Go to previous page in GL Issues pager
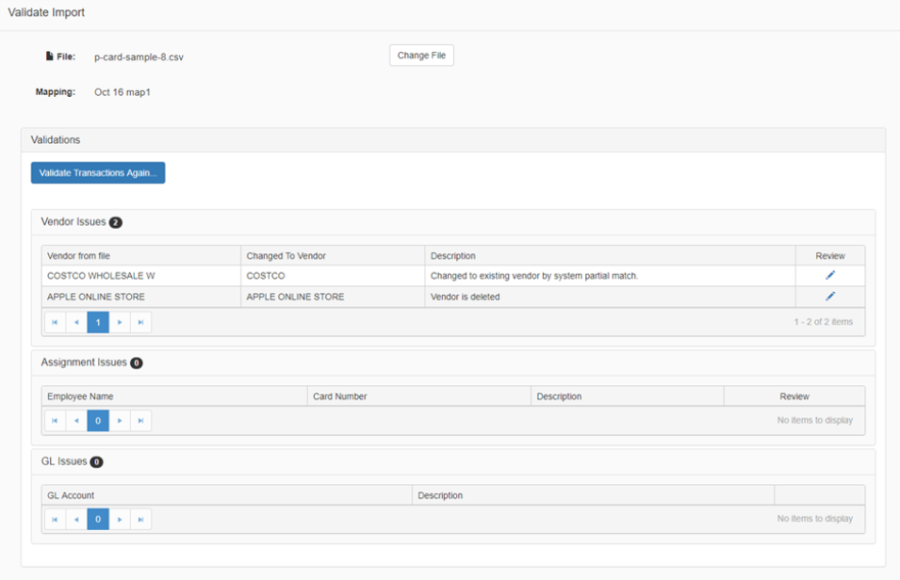 click(76, 519)
